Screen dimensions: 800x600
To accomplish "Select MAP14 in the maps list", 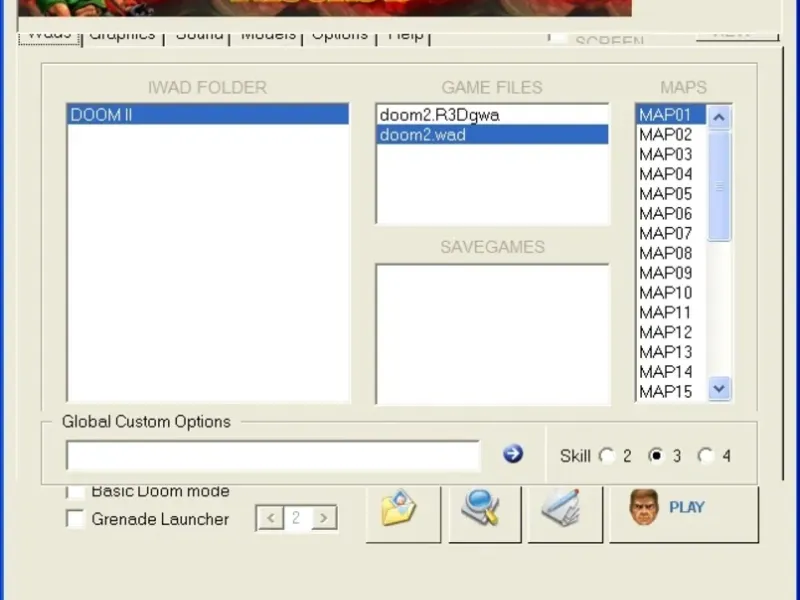I will (671, 372).
